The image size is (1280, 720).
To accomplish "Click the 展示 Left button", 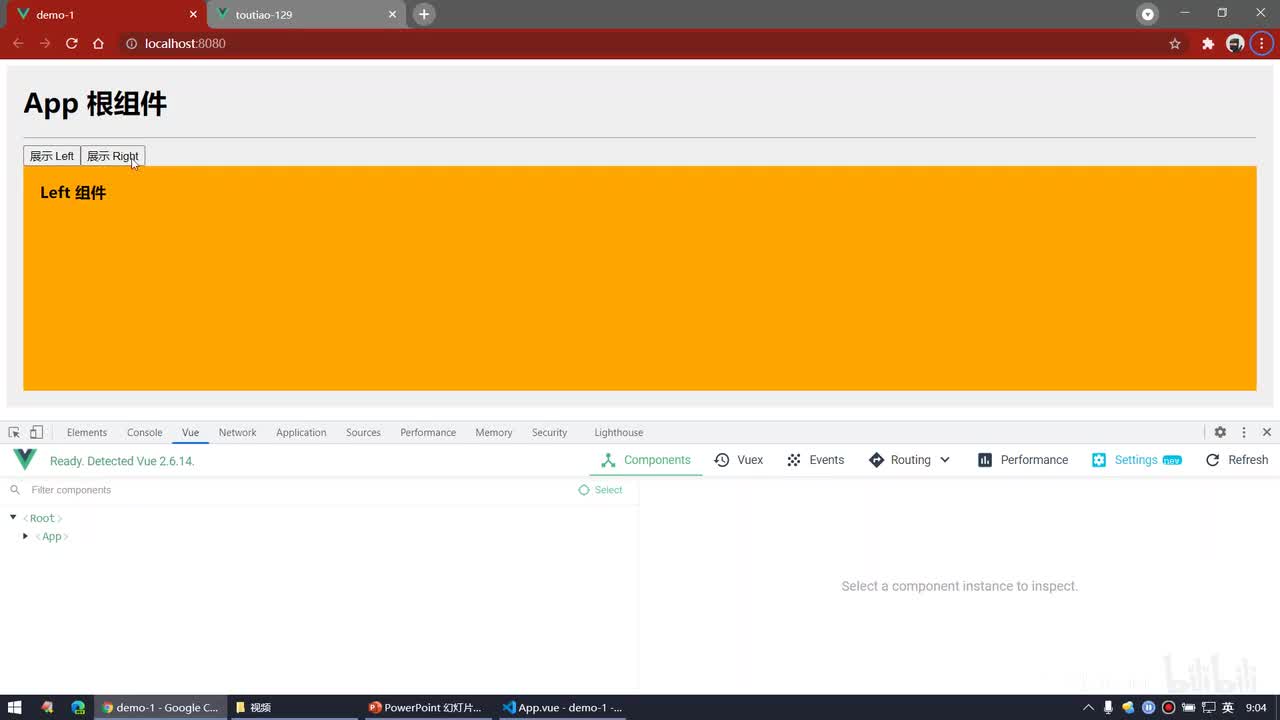I will point(52,156).
